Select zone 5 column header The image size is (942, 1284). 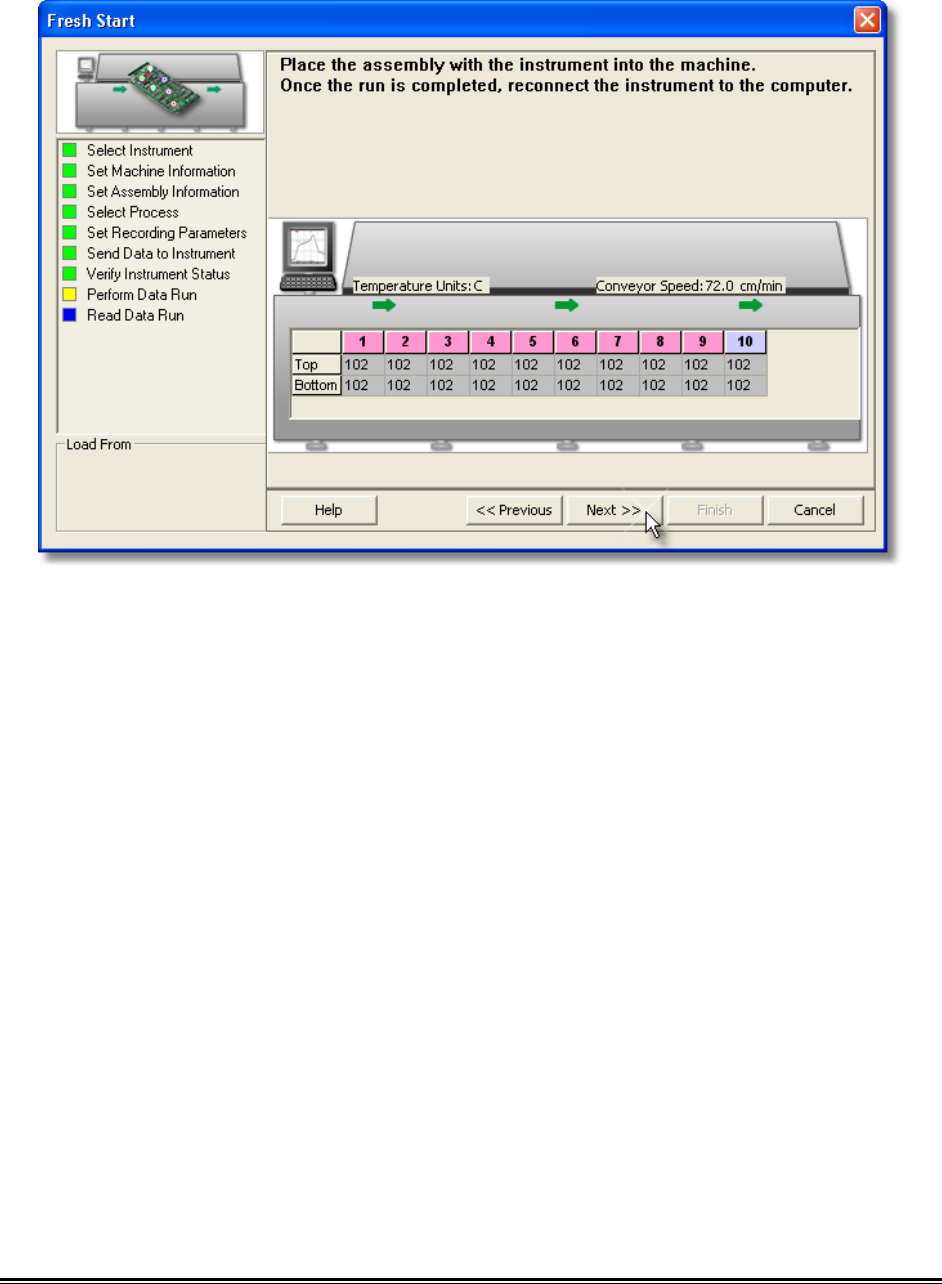533,342
